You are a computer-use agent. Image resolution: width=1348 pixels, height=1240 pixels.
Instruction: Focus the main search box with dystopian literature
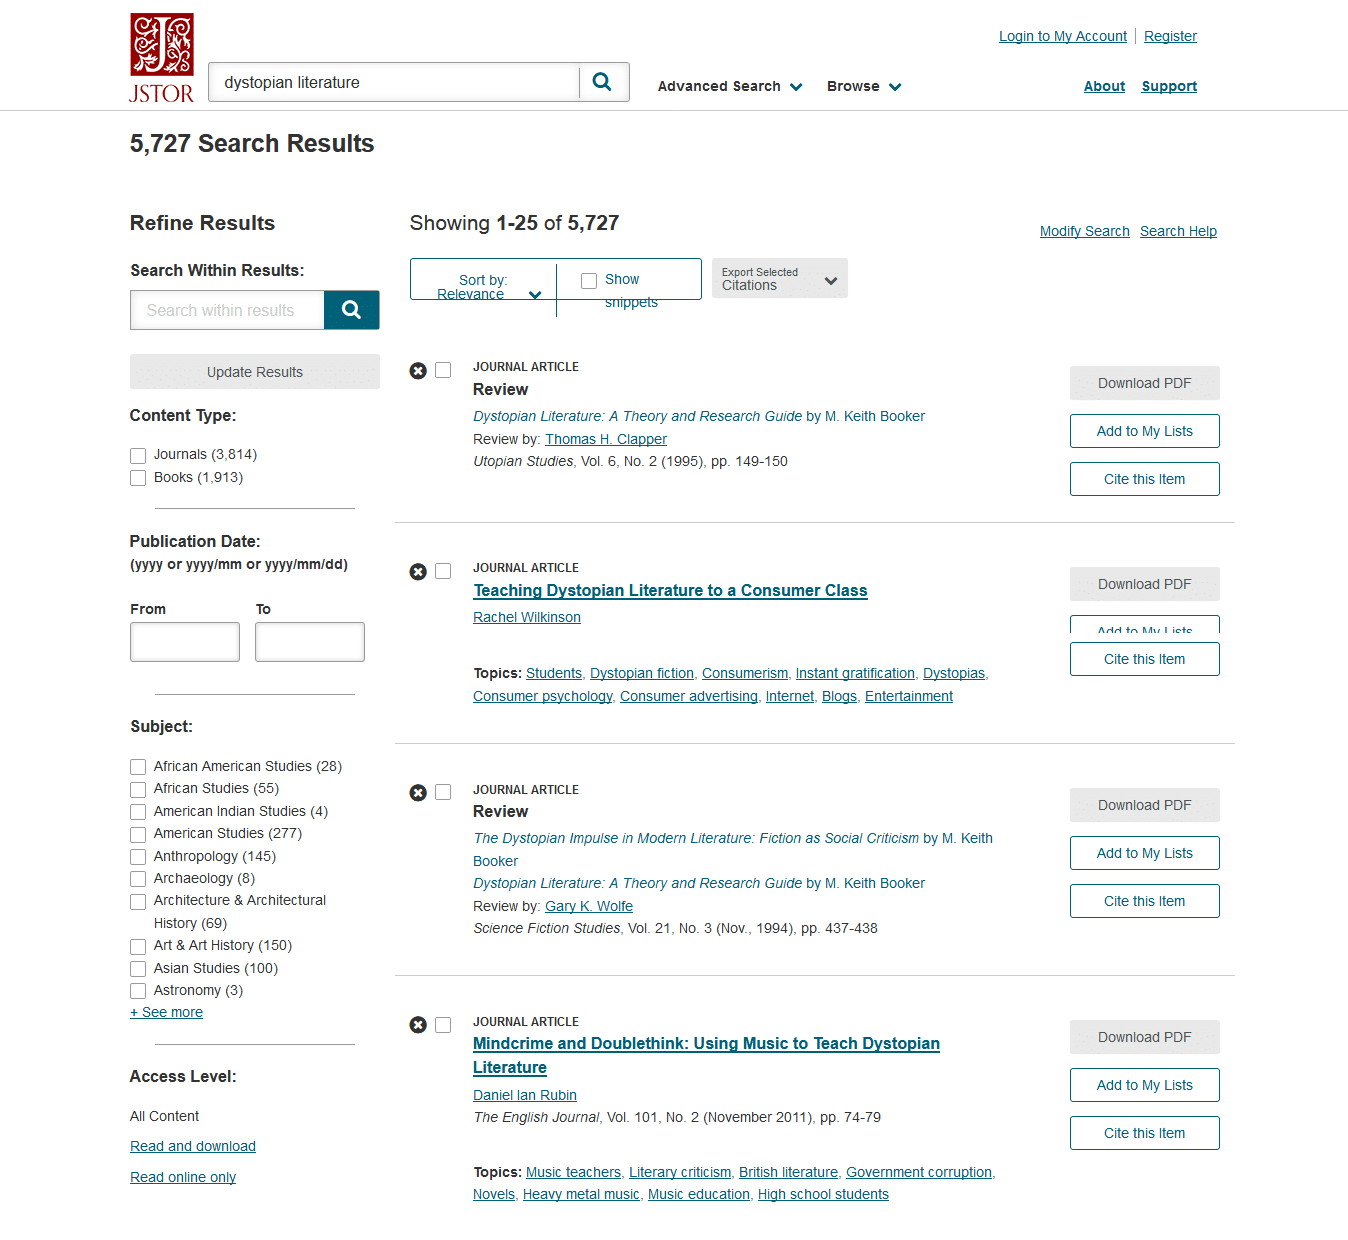[x=394, y=82]
